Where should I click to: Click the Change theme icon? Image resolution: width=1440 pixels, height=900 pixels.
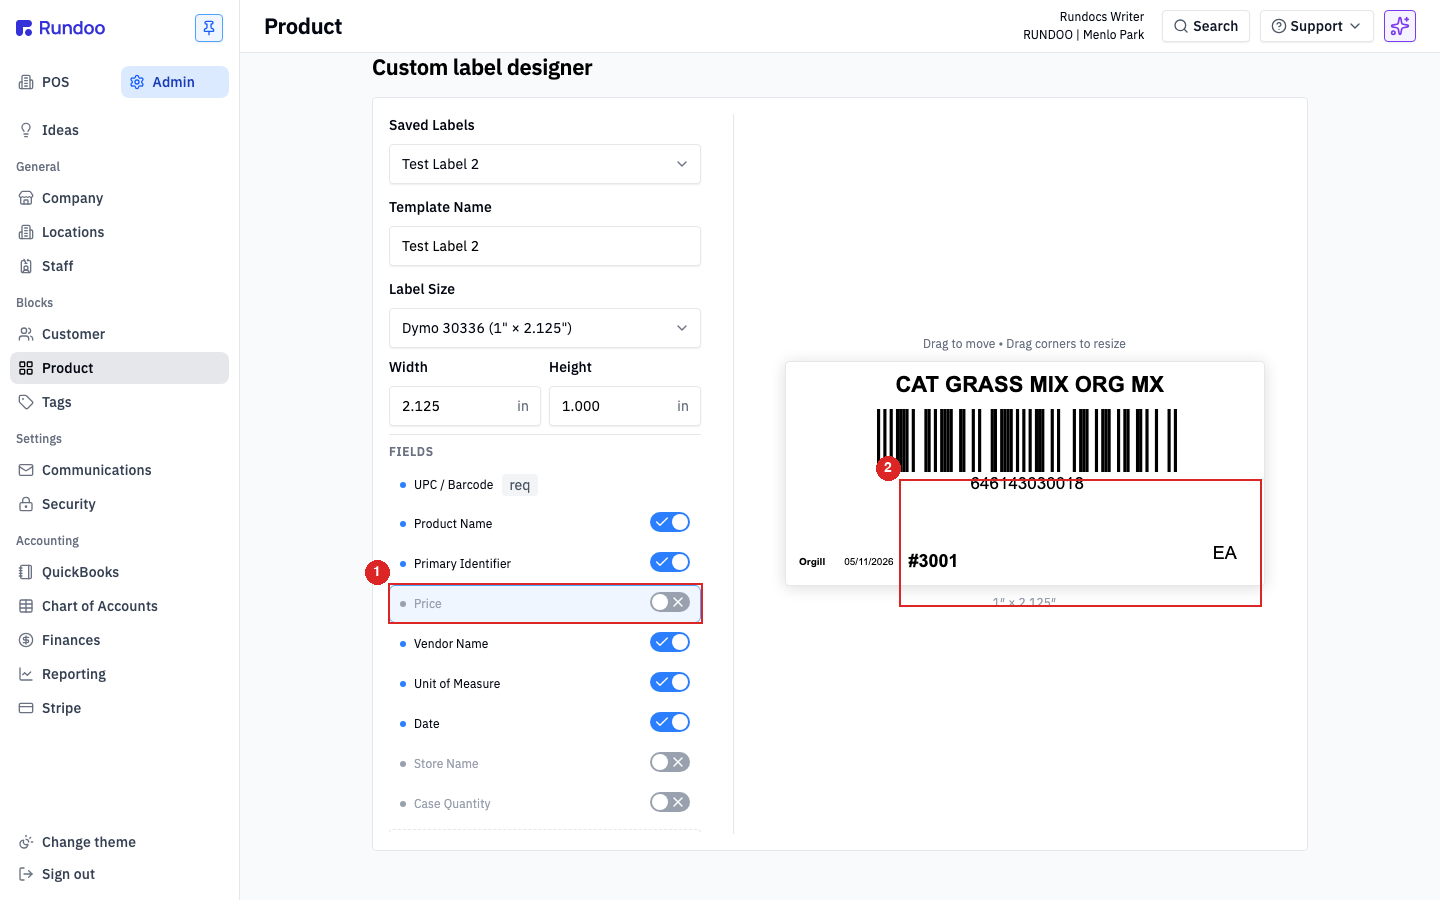point(26,842)
